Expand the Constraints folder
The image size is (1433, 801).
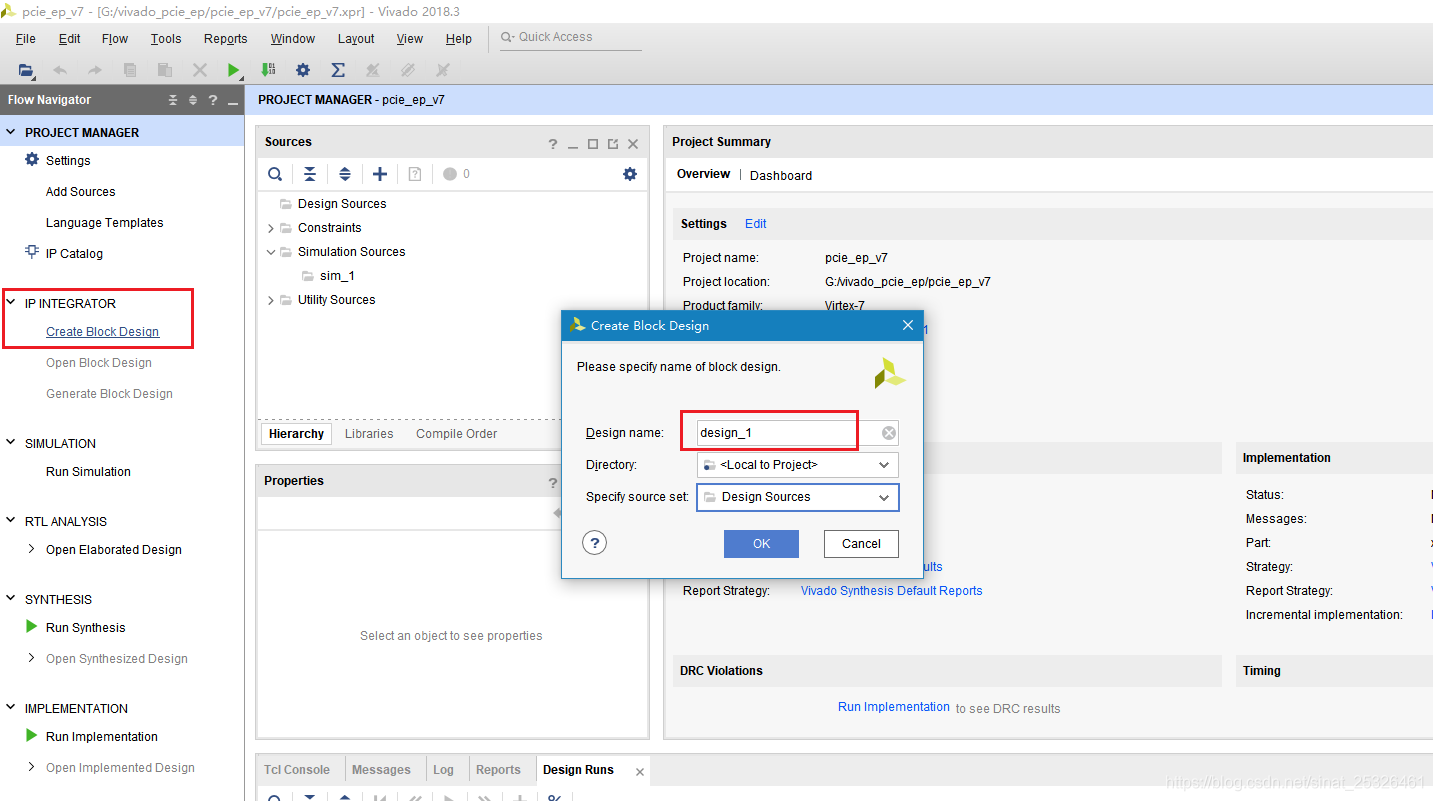point(271,228)
